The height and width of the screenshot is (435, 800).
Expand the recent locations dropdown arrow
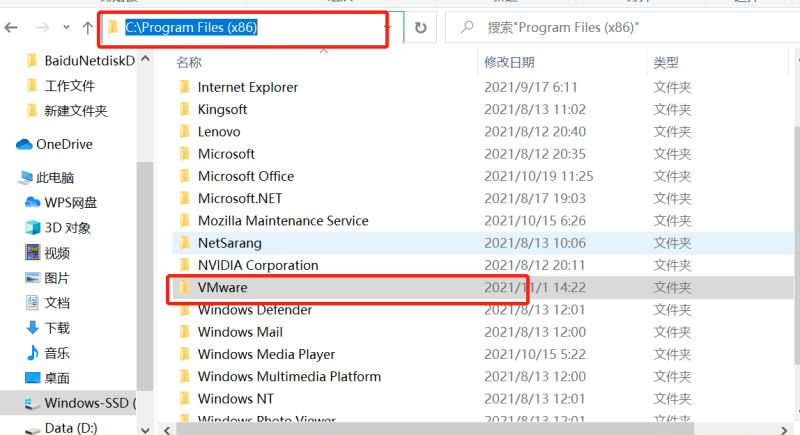point(66,28)
